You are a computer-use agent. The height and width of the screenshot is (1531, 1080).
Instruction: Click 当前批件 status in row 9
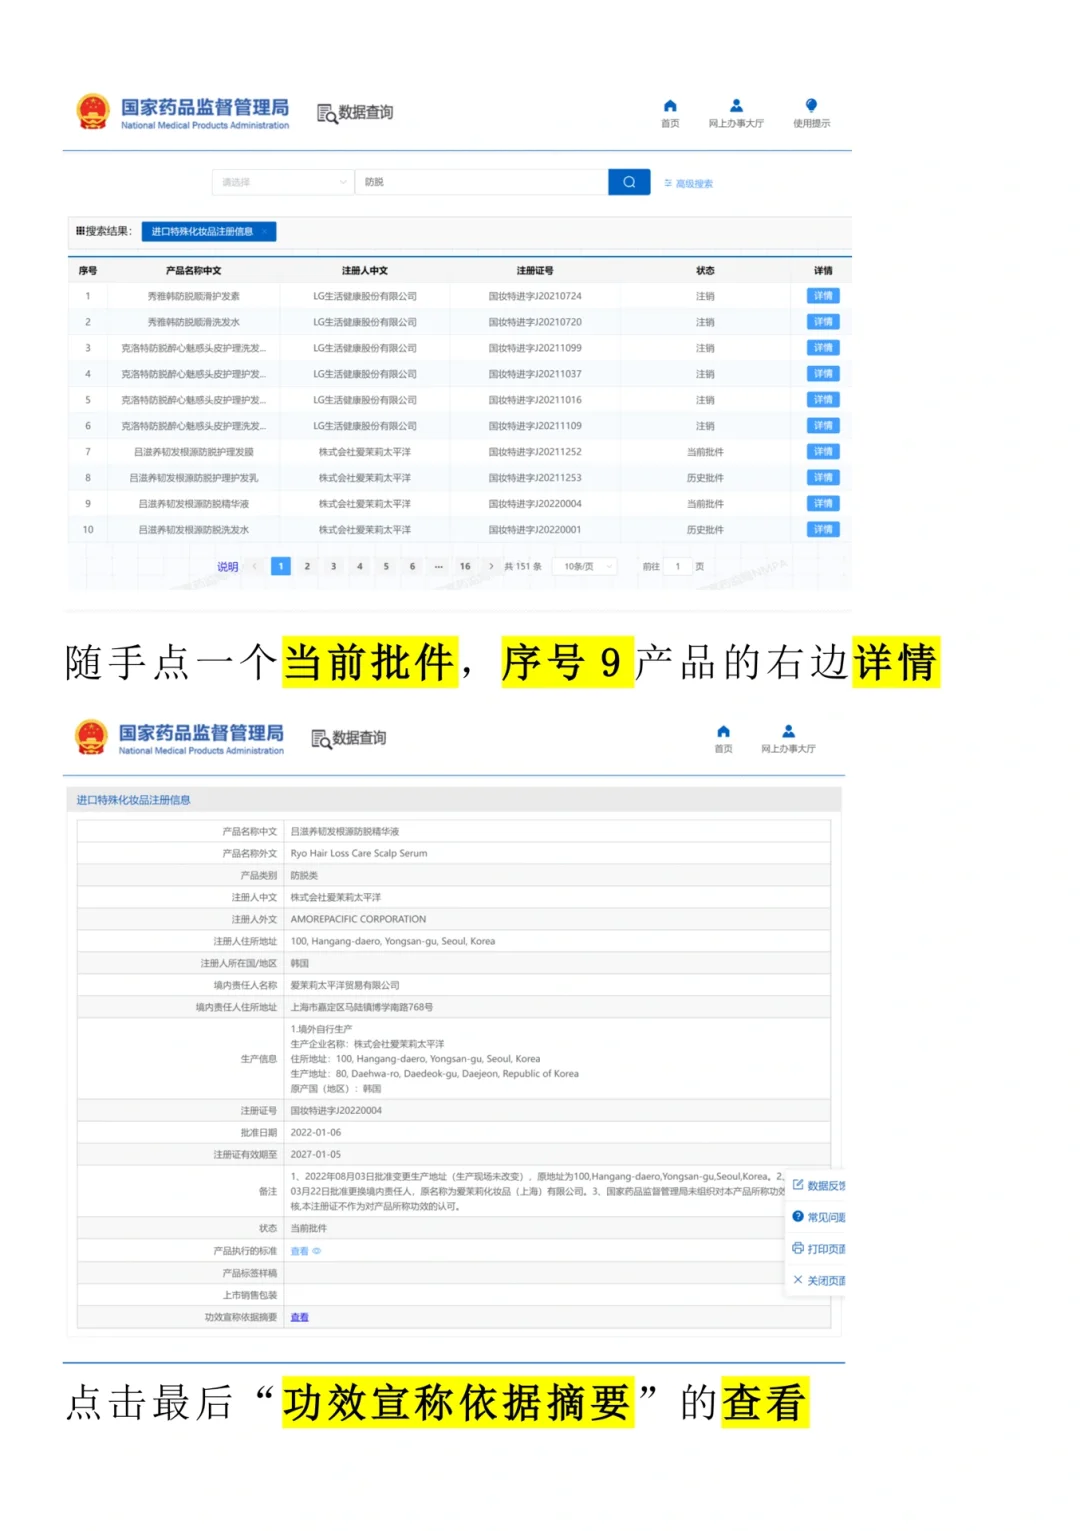705,504
